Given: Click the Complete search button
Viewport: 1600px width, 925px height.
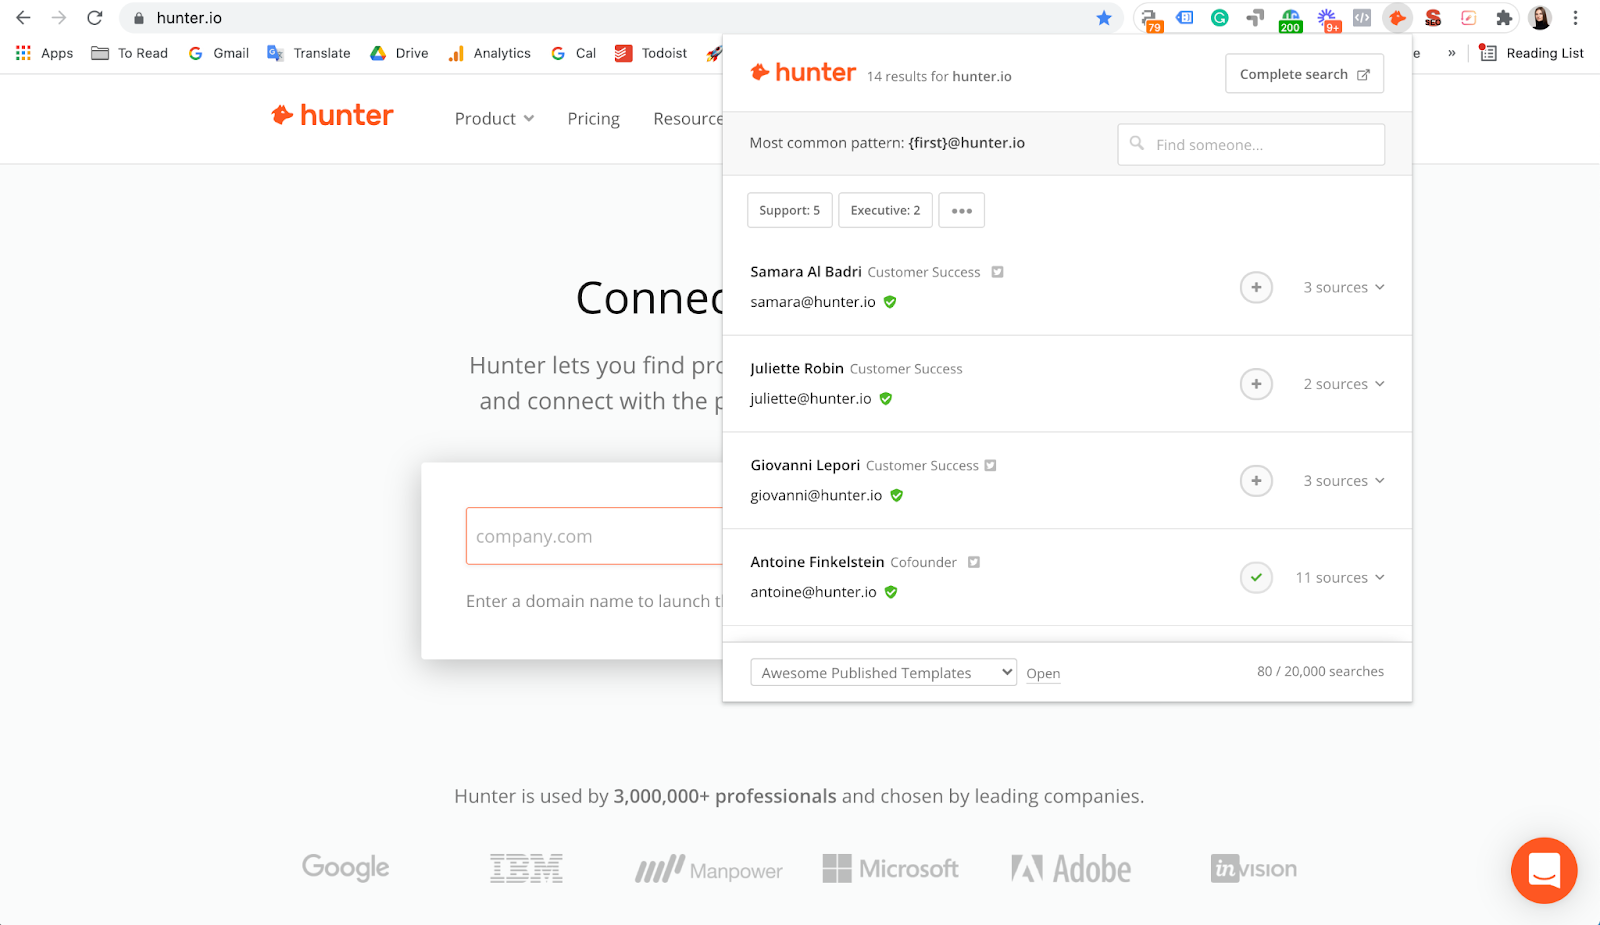Looking at the screenshot, I should click(1304, 74).
